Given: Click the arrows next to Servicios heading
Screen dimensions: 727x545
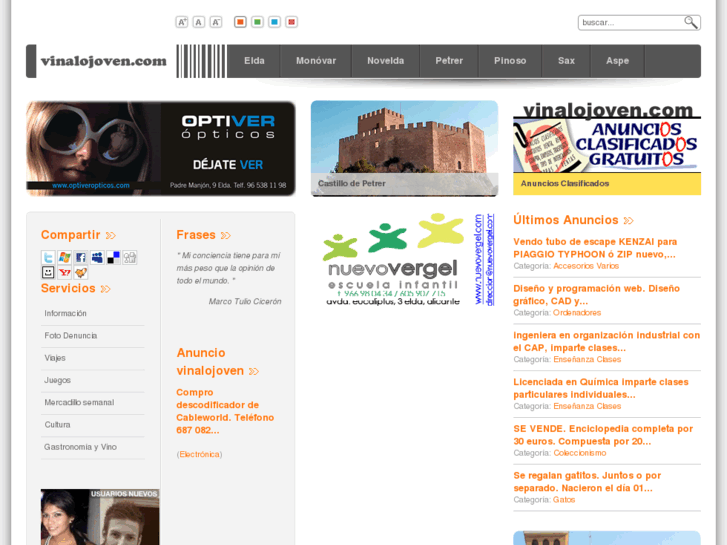Looking at the screenshot, I should tap(106, 289).
